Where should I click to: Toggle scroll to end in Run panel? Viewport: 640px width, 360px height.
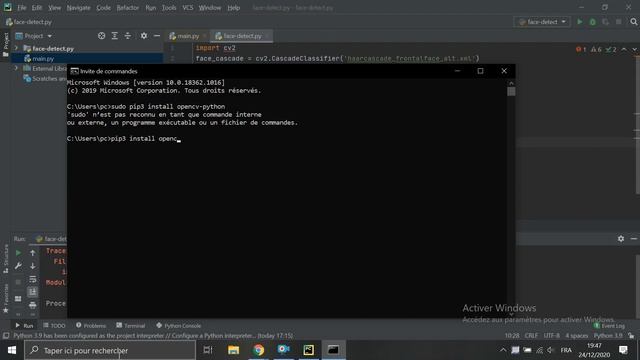pyautogui.click(x=33, y=292)
